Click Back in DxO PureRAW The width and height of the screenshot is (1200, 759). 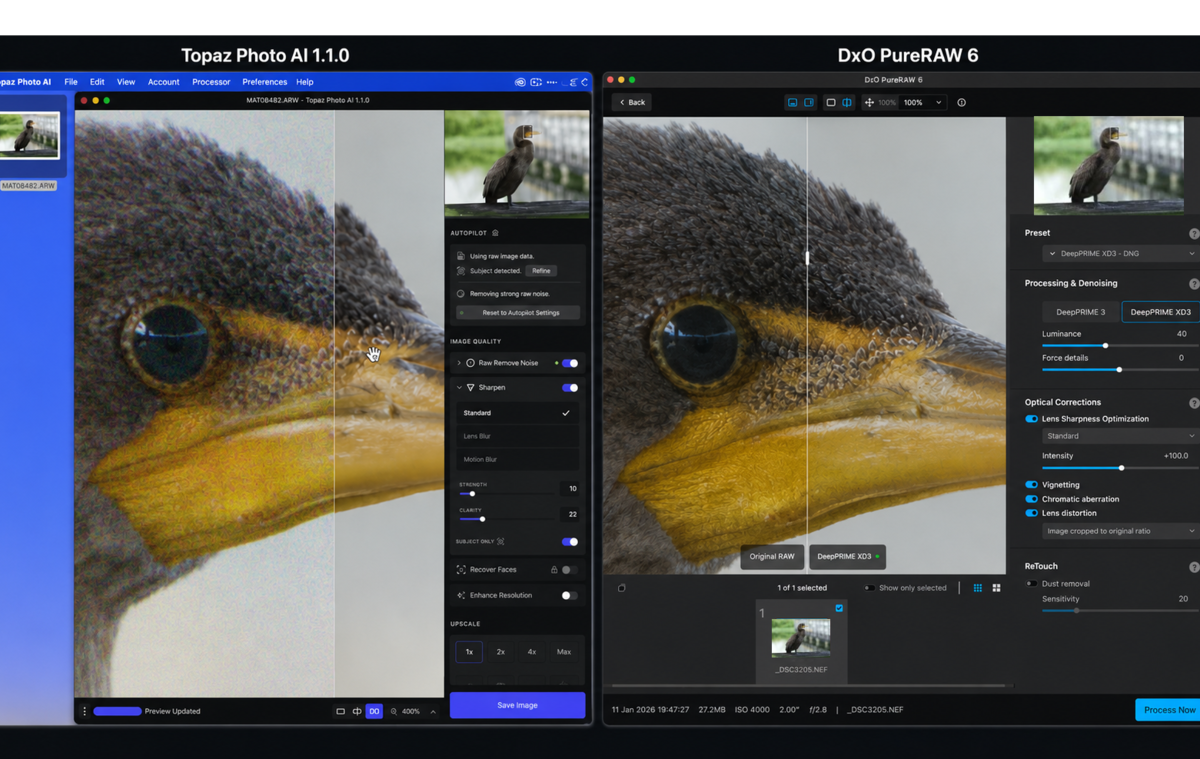[632, 102]
